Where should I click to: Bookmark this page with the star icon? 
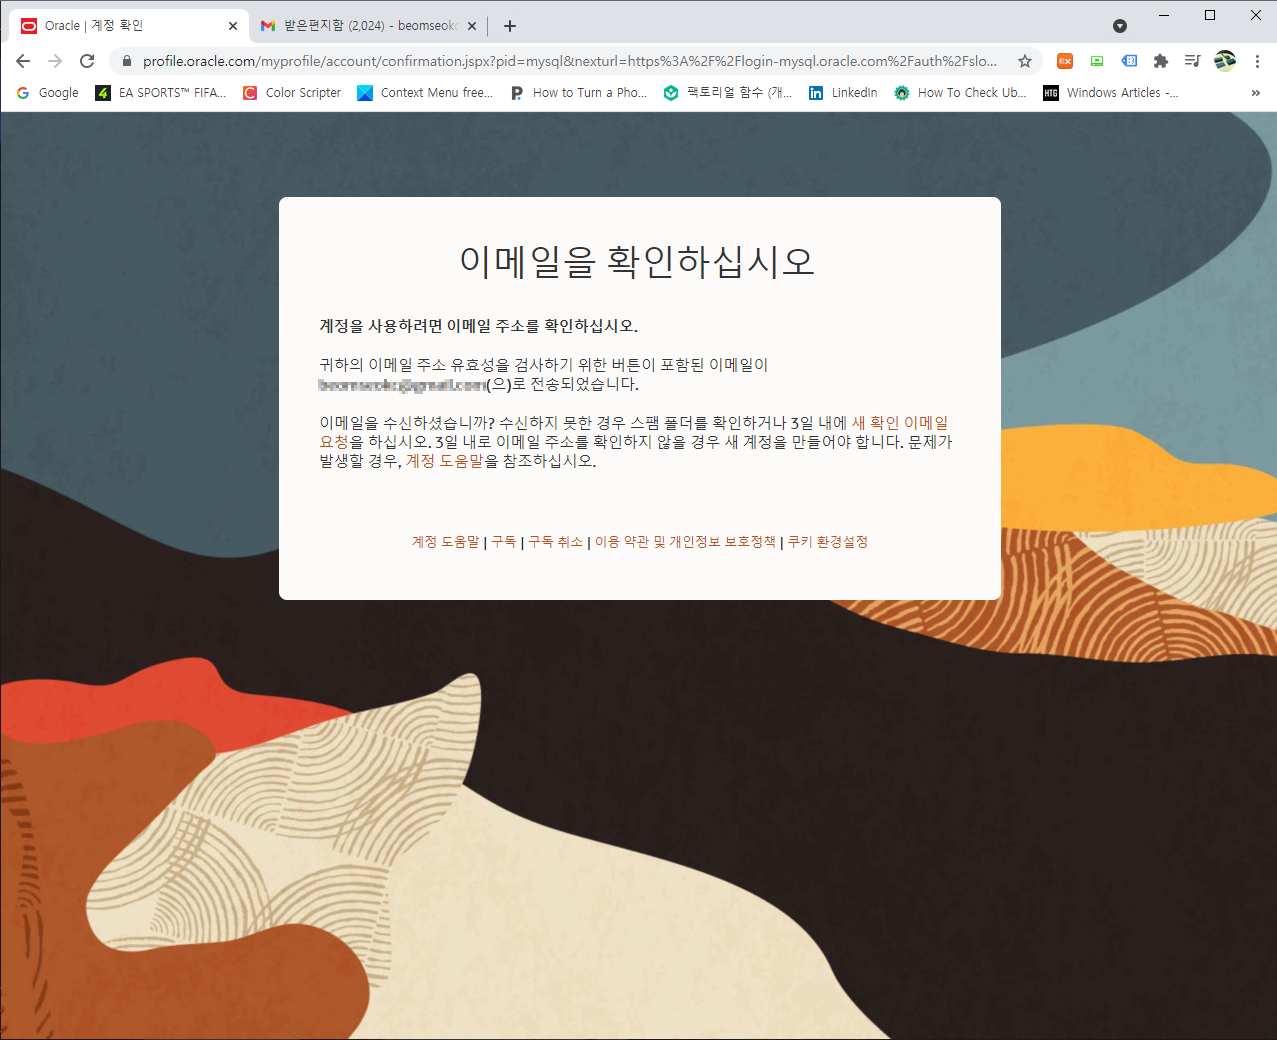click(x=1025, y=61)
